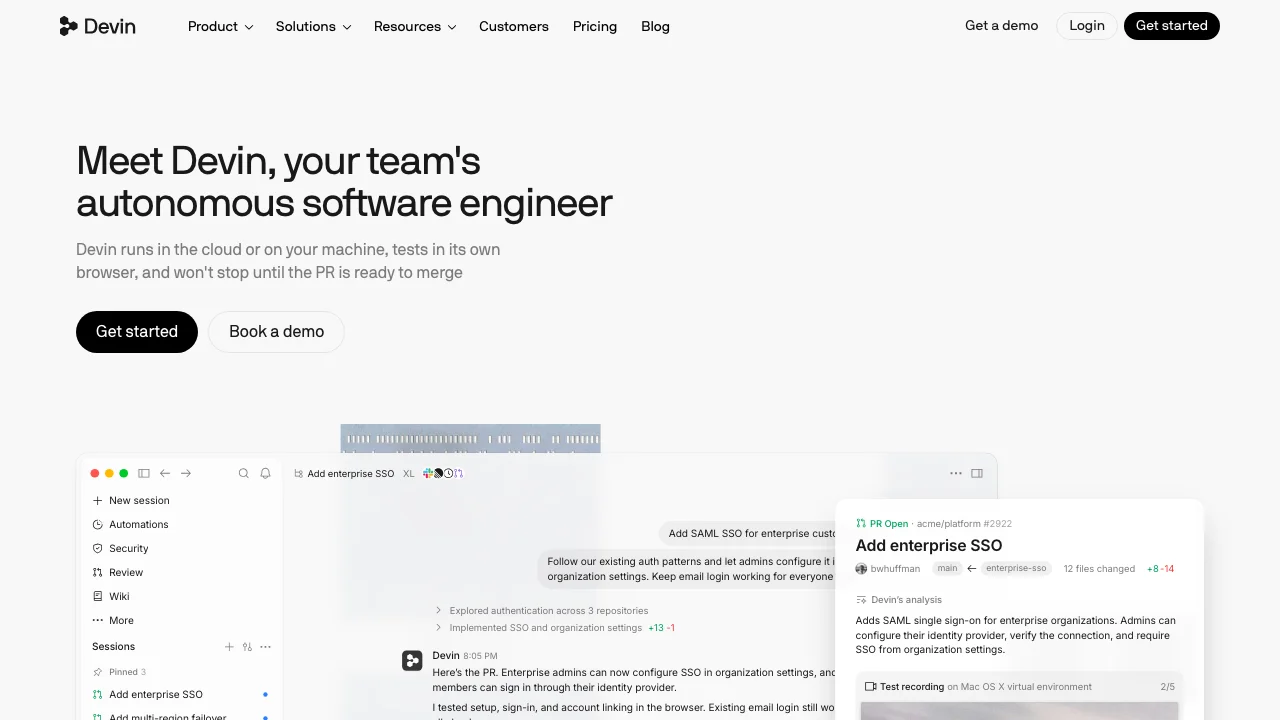Open notifications via the bell icon
Viewport: 1280px width, 720px height.
coord(265,473)
